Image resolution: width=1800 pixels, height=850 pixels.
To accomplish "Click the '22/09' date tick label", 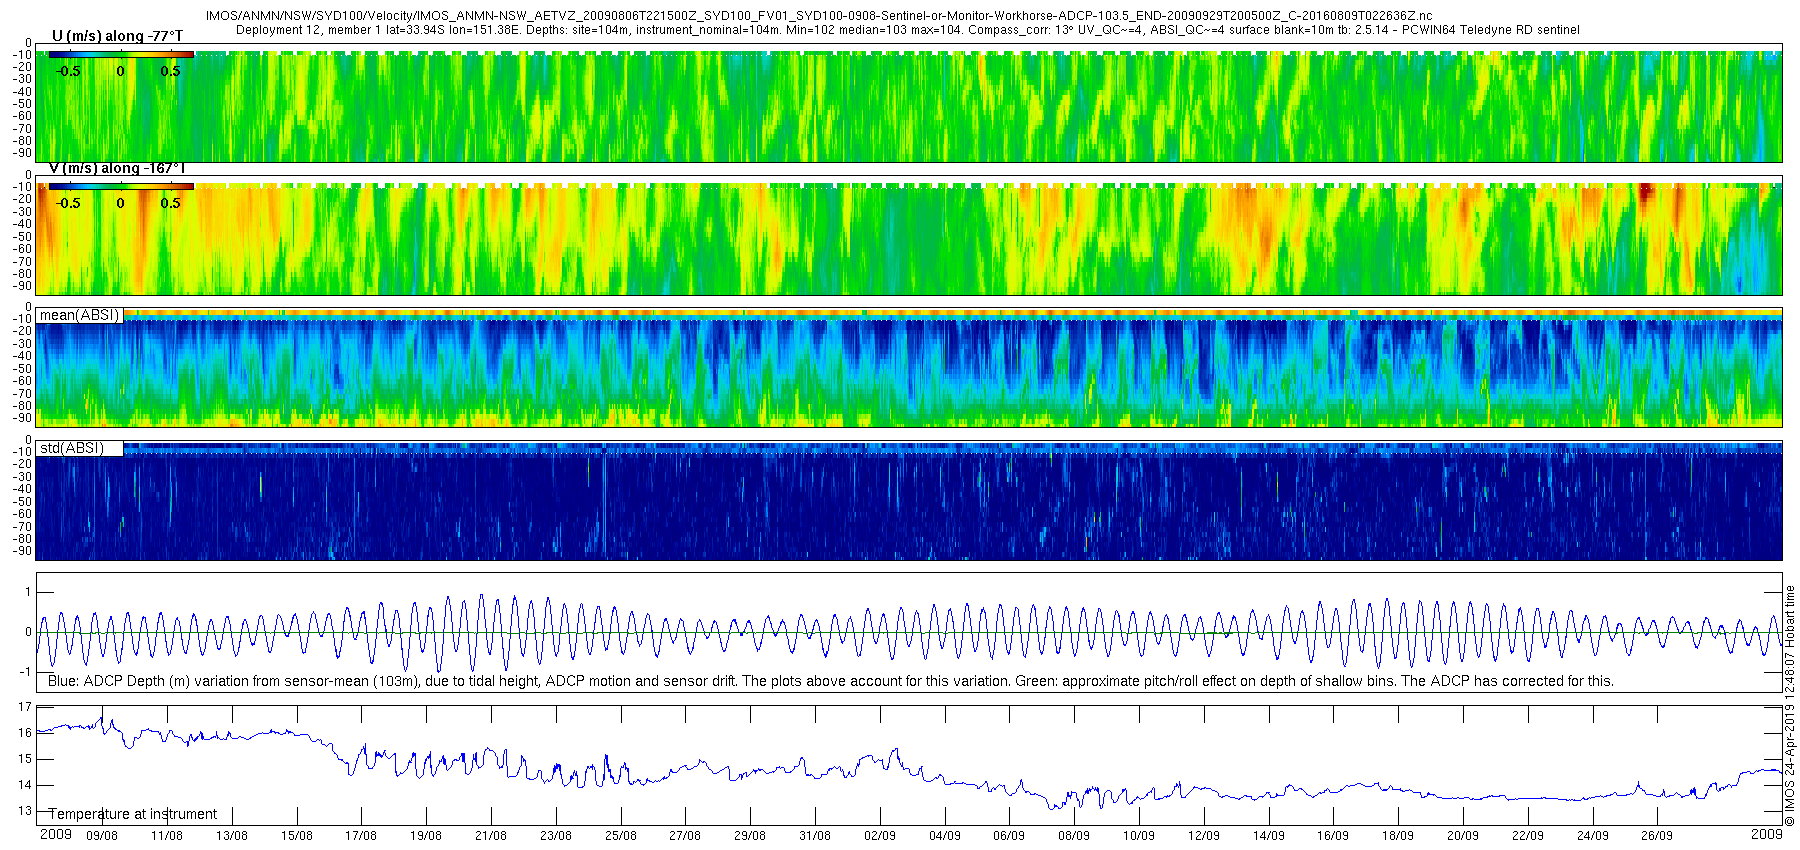I will click(x=1528, y=835).
